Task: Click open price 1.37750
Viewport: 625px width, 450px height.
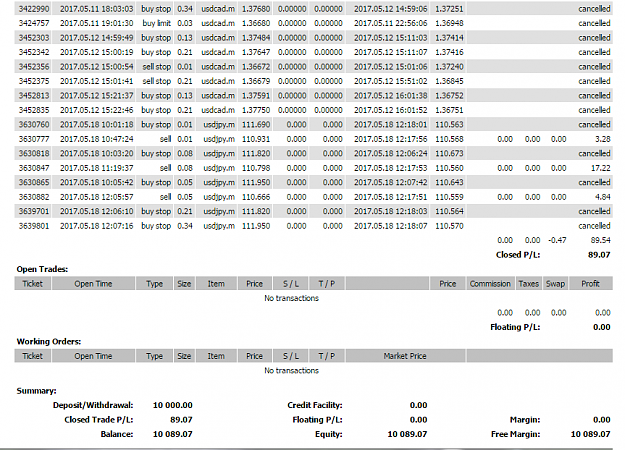Action: point(256,110)
